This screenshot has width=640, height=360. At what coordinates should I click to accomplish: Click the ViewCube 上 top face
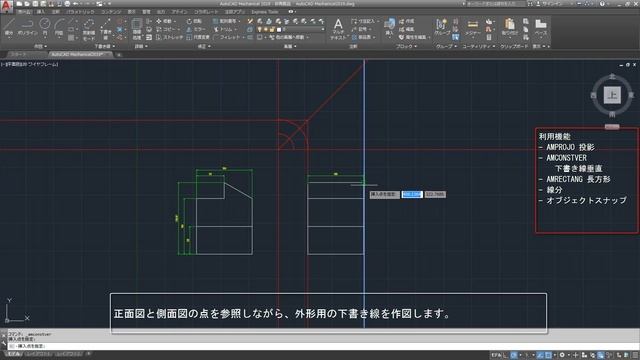coord(612,95)
